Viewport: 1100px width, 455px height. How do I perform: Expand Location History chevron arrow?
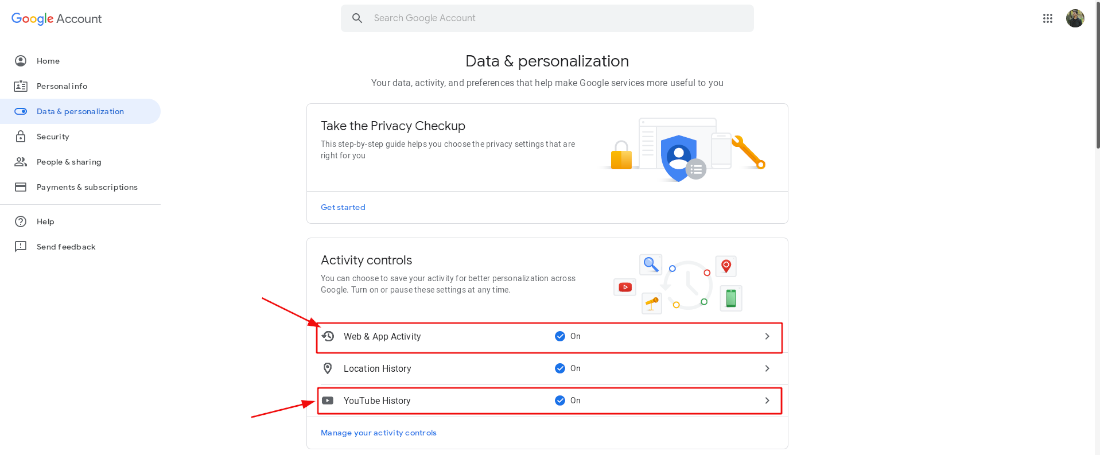[767, 369]
